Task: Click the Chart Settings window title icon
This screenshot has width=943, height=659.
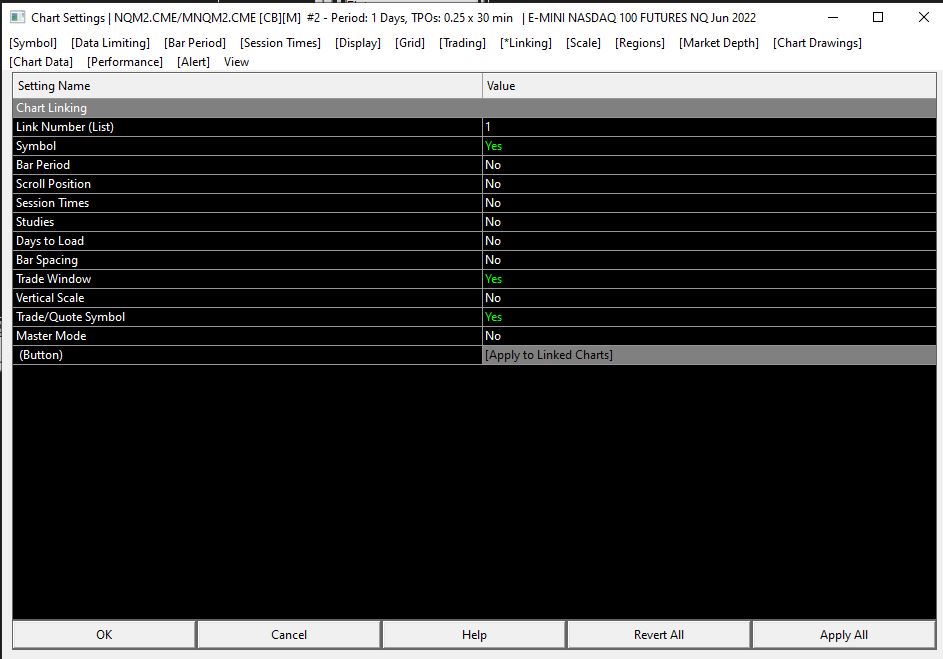Action: tap(17, 17)
